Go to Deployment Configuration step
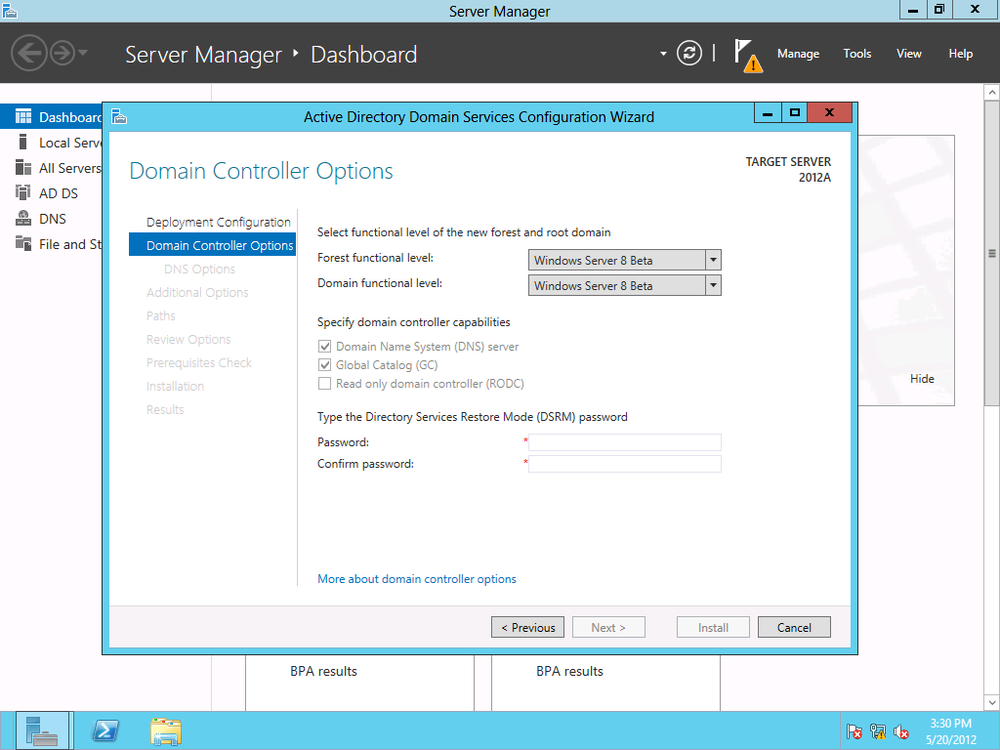Image resolution: width=1000 pixels, height=750 pixels. click(218, 222)
